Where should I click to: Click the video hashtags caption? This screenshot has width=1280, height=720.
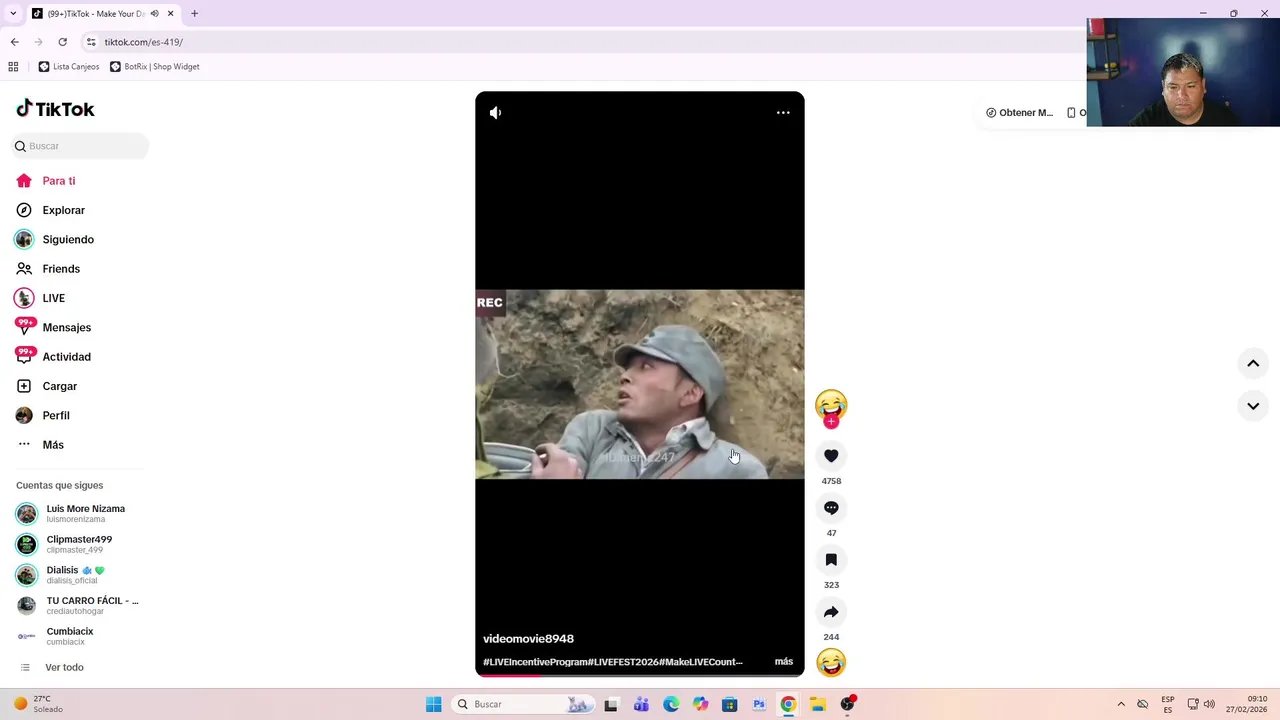pyautogui.click(x=613, y=662)
